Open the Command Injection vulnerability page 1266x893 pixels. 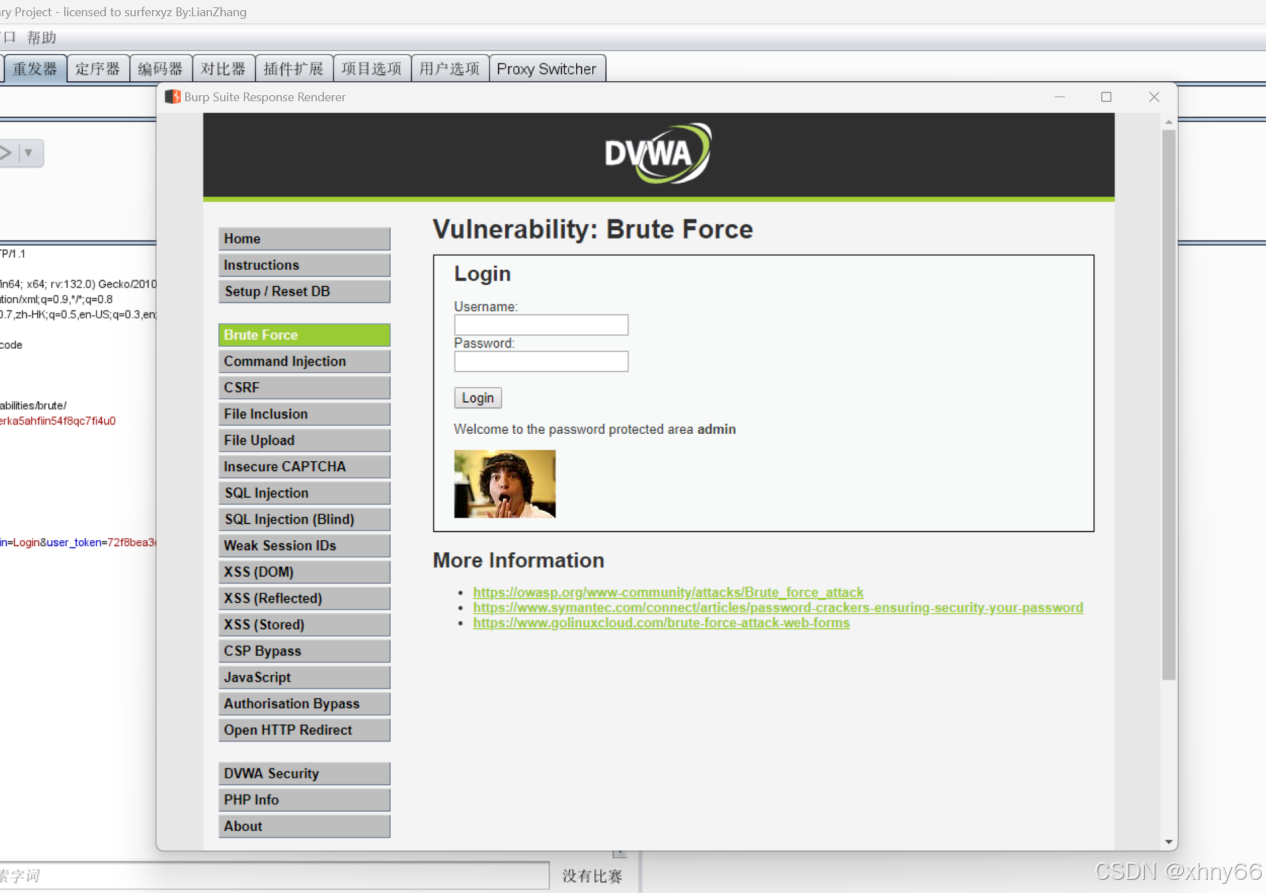click(x=304, y=361)
